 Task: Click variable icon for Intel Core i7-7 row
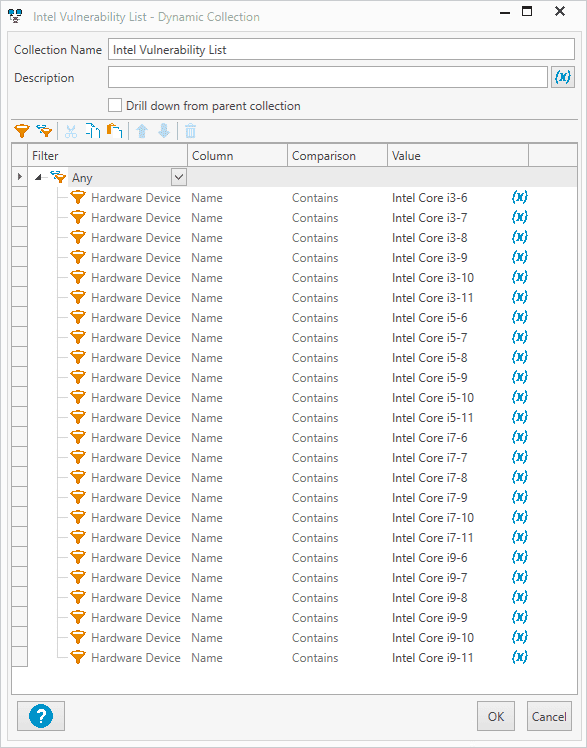click(519, 457)
